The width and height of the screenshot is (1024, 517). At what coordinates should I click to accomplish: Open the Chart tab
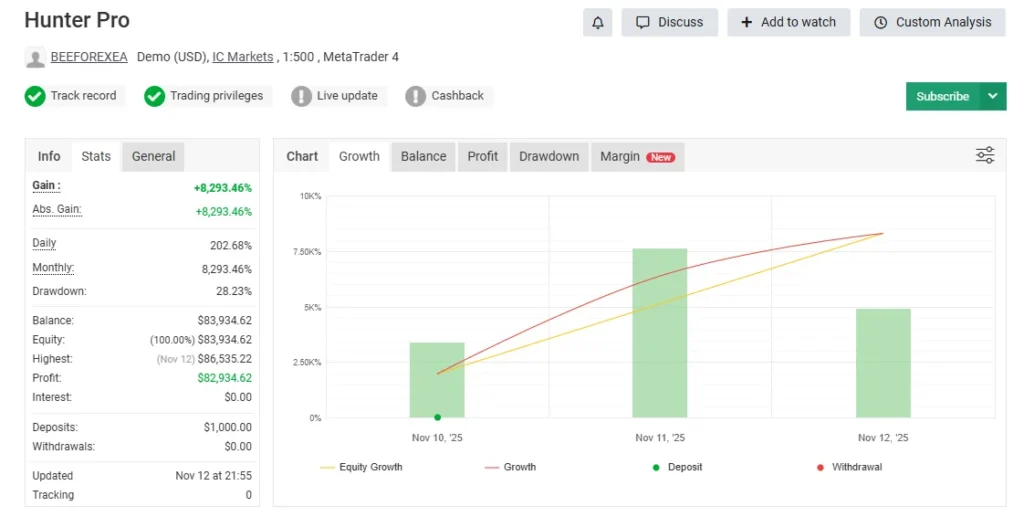302,157
